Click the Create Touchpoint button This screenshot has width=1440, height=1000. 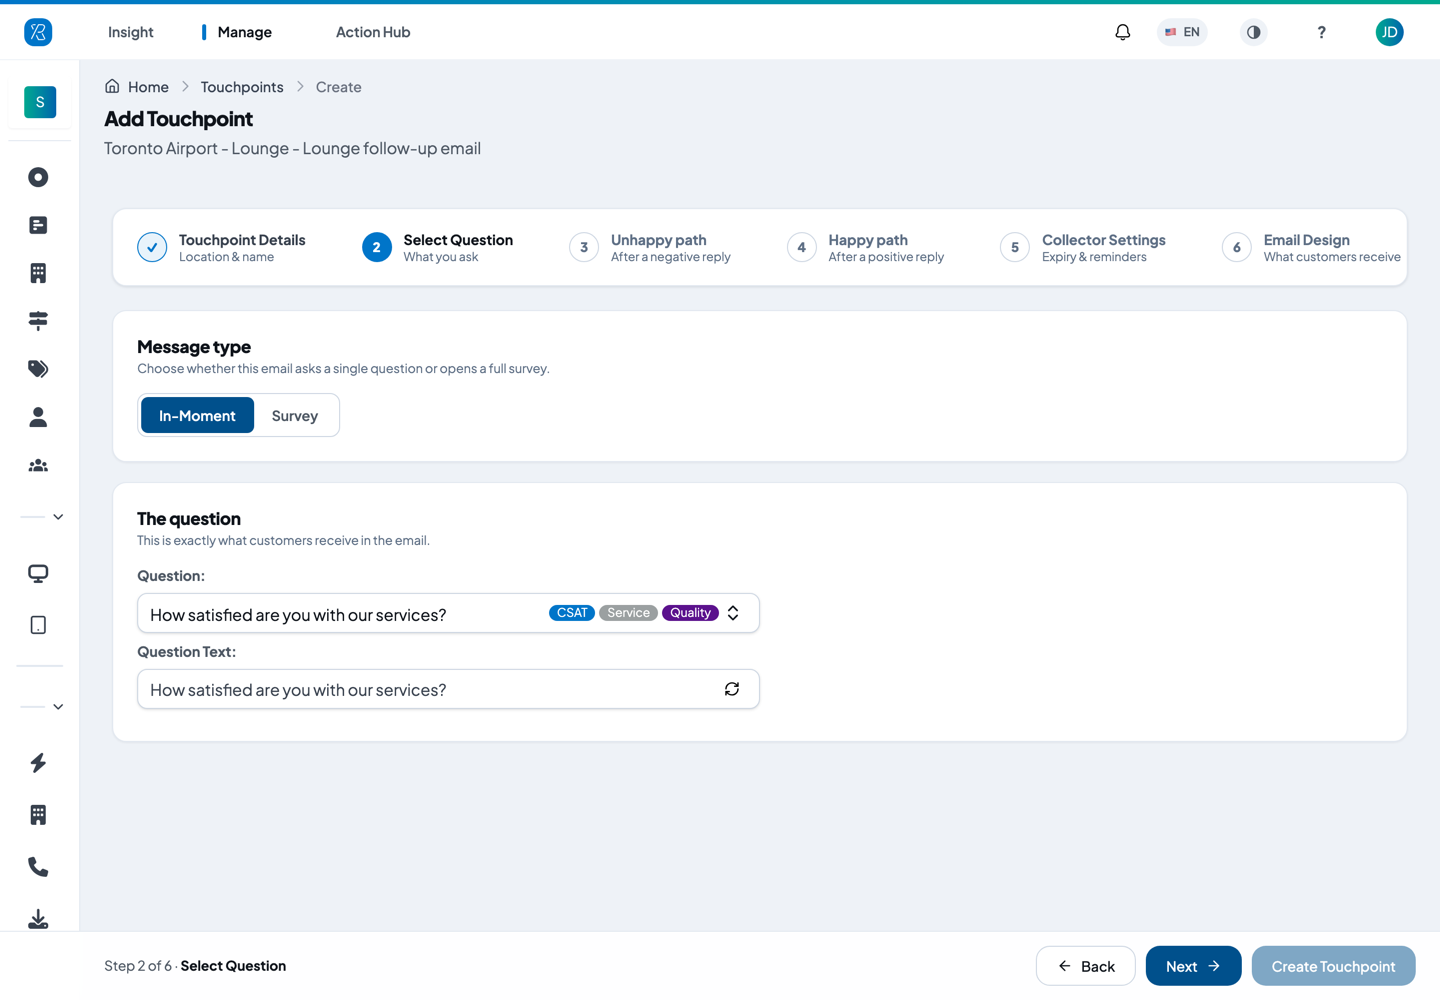tap(1333, 966)
